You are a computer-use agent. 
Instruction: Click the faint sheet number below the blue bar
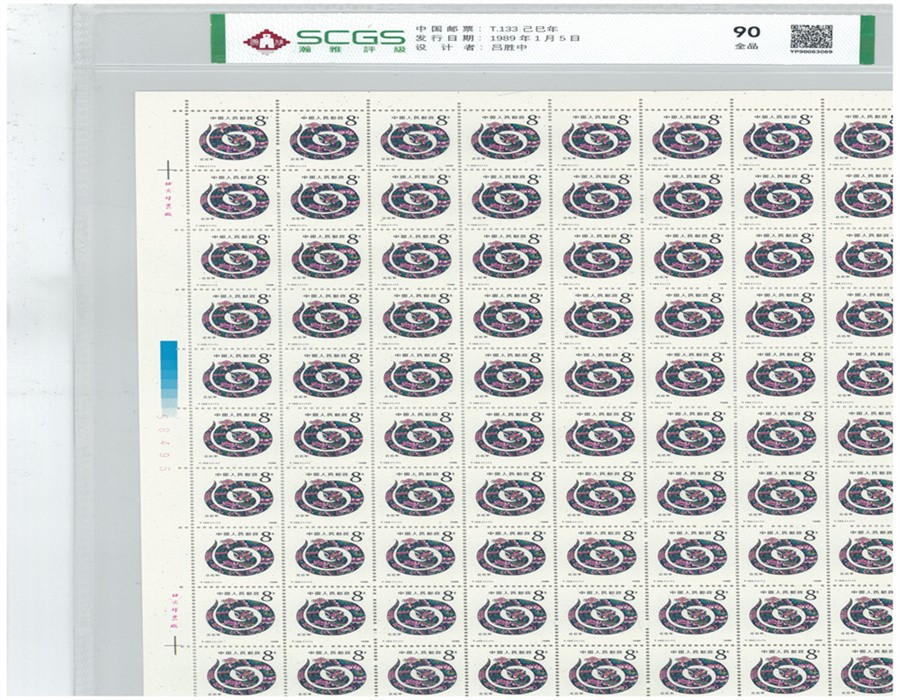click(169, 442)
